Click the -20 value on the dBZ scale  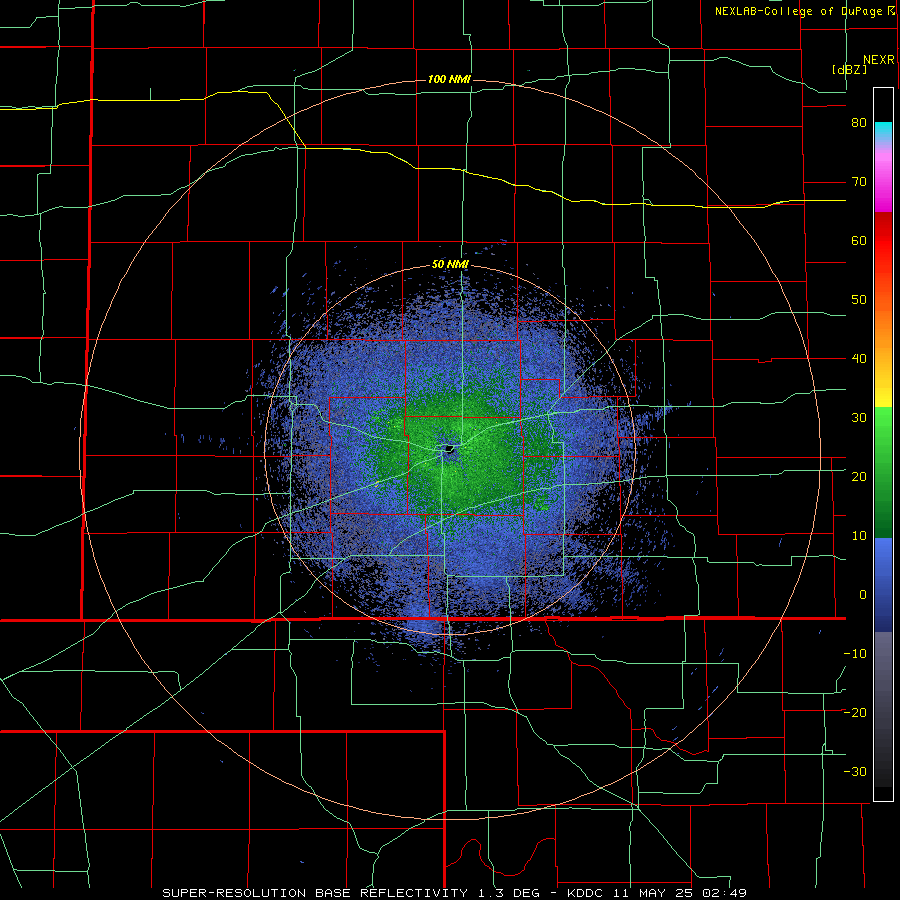[855, 713]
